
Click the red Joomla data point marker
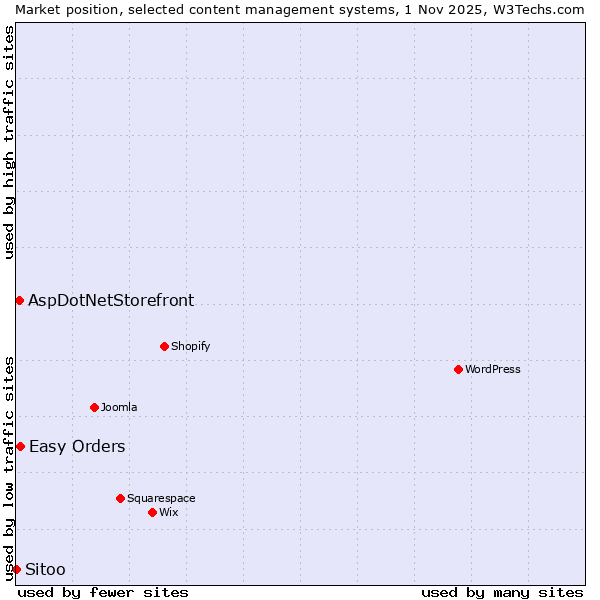[94, 407]
